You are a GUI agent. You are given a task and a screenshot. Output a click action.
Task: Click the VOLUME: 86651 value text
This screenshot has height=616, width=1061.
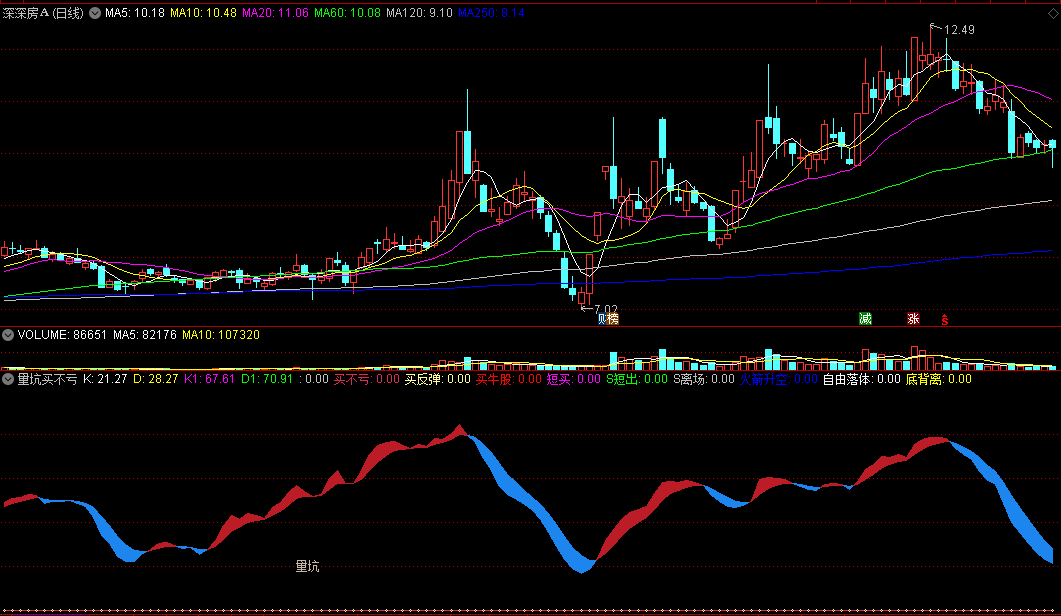(x=62, y=335)
